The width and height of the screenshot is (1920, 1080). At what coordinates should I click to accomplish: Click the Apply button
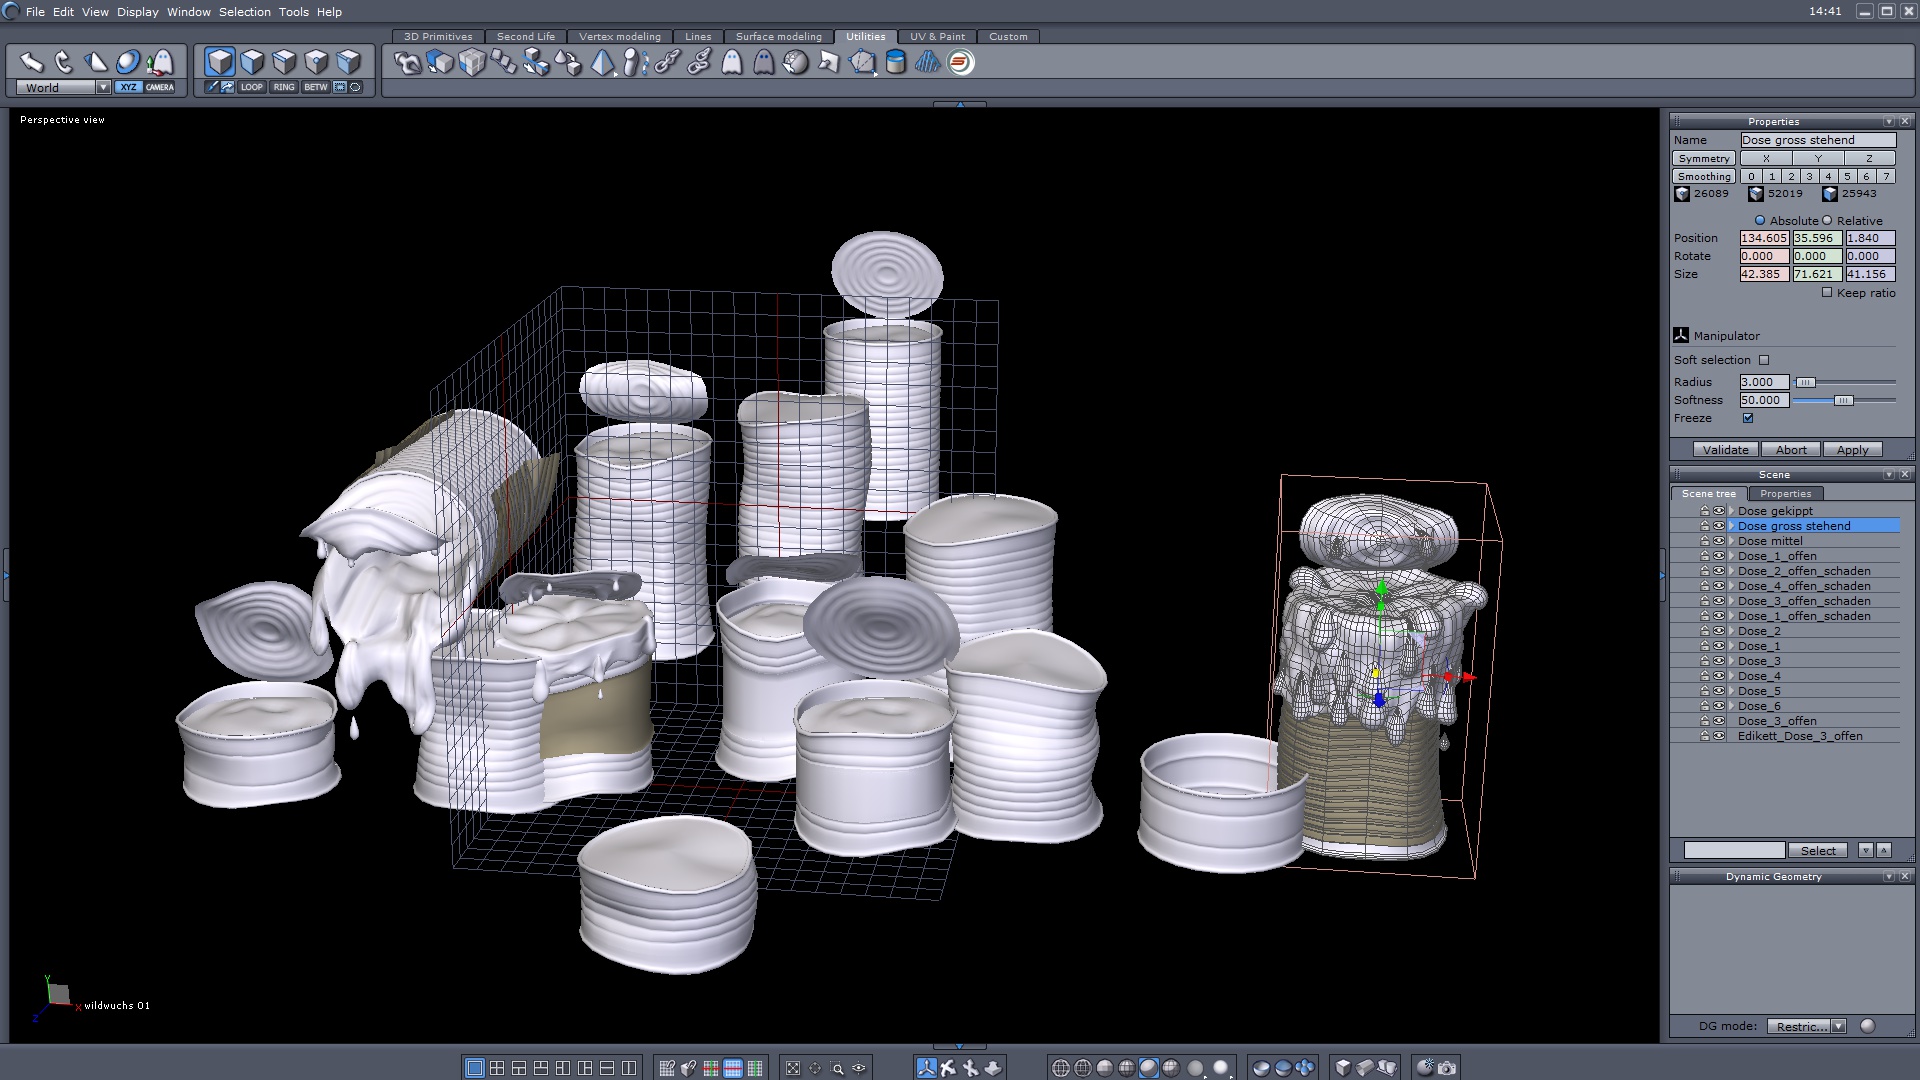click(x=1852, y=449)
